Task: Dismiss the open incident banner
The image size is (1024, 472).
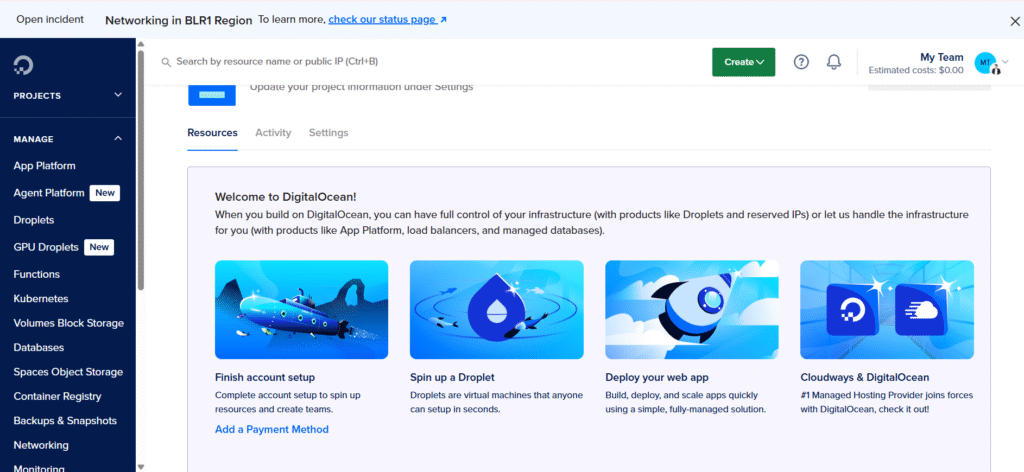Action: [1015, 20]
